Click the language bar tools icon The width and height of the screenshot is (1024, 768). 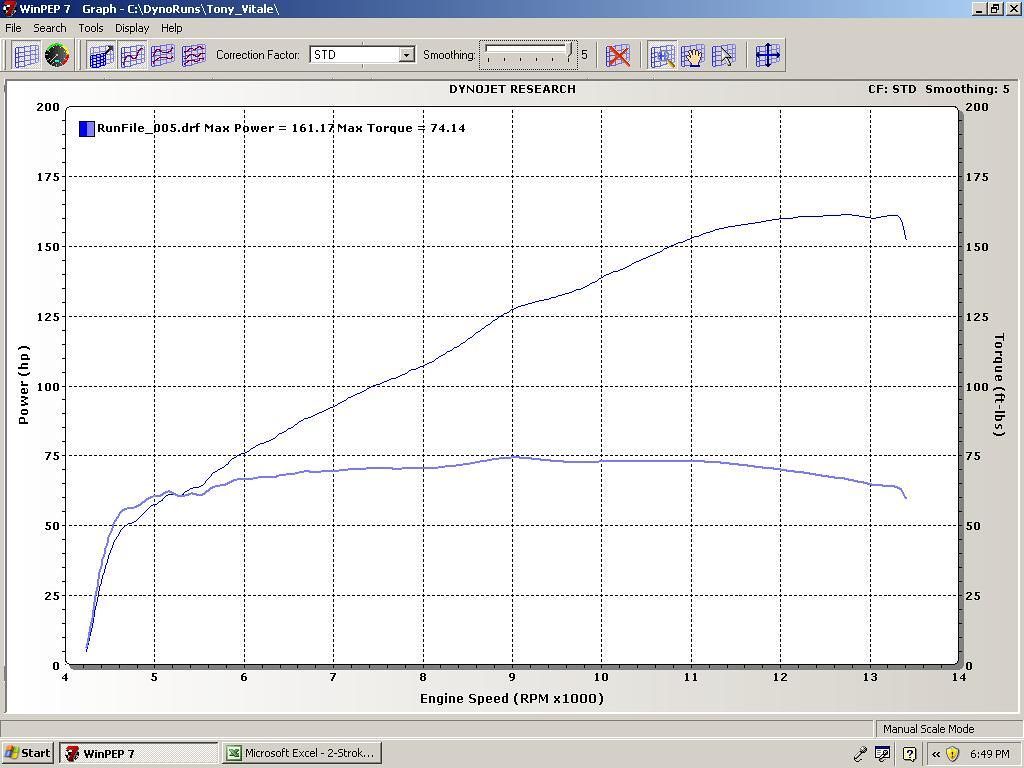[x=882, y=754]
